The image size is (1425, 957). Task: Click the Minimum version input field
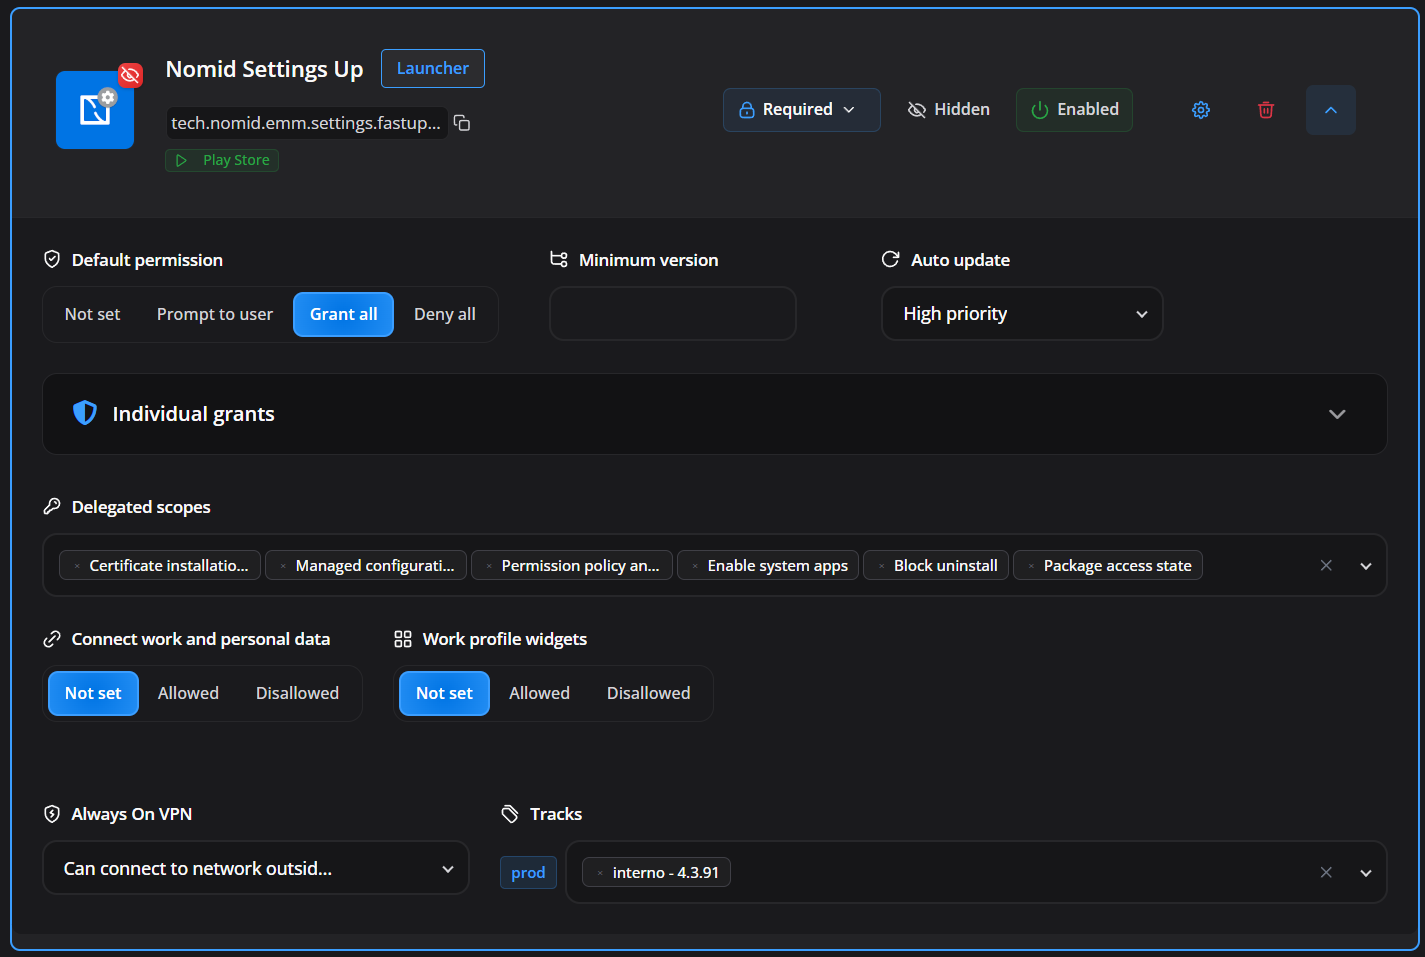[x=673, y=314]
